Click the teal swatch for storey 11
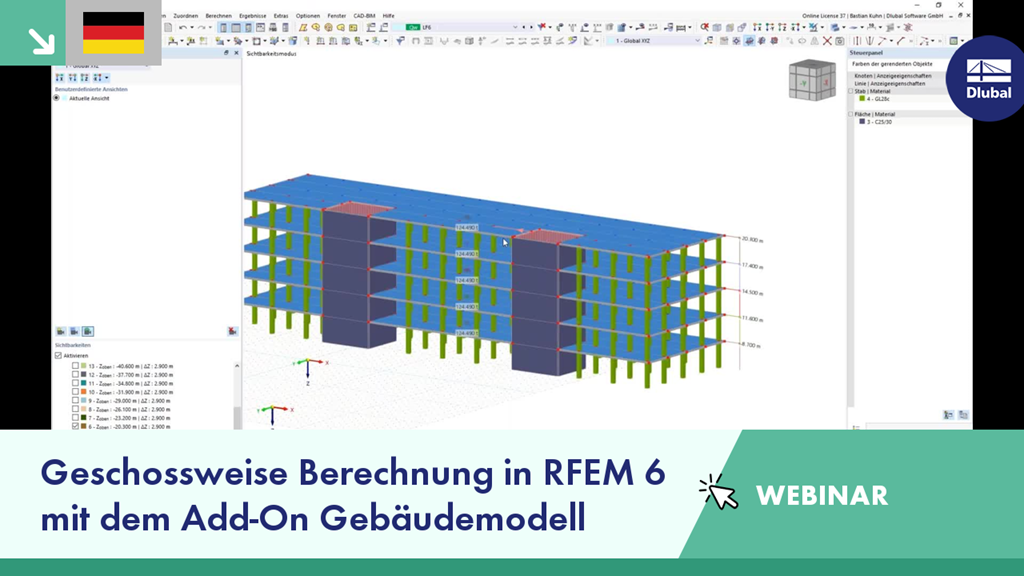Viewport: 1024px width, 576px height. pos(84,383)
